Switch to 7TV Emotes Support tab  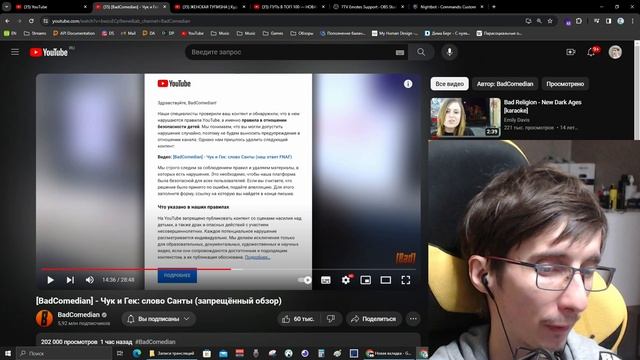(368, 7)
